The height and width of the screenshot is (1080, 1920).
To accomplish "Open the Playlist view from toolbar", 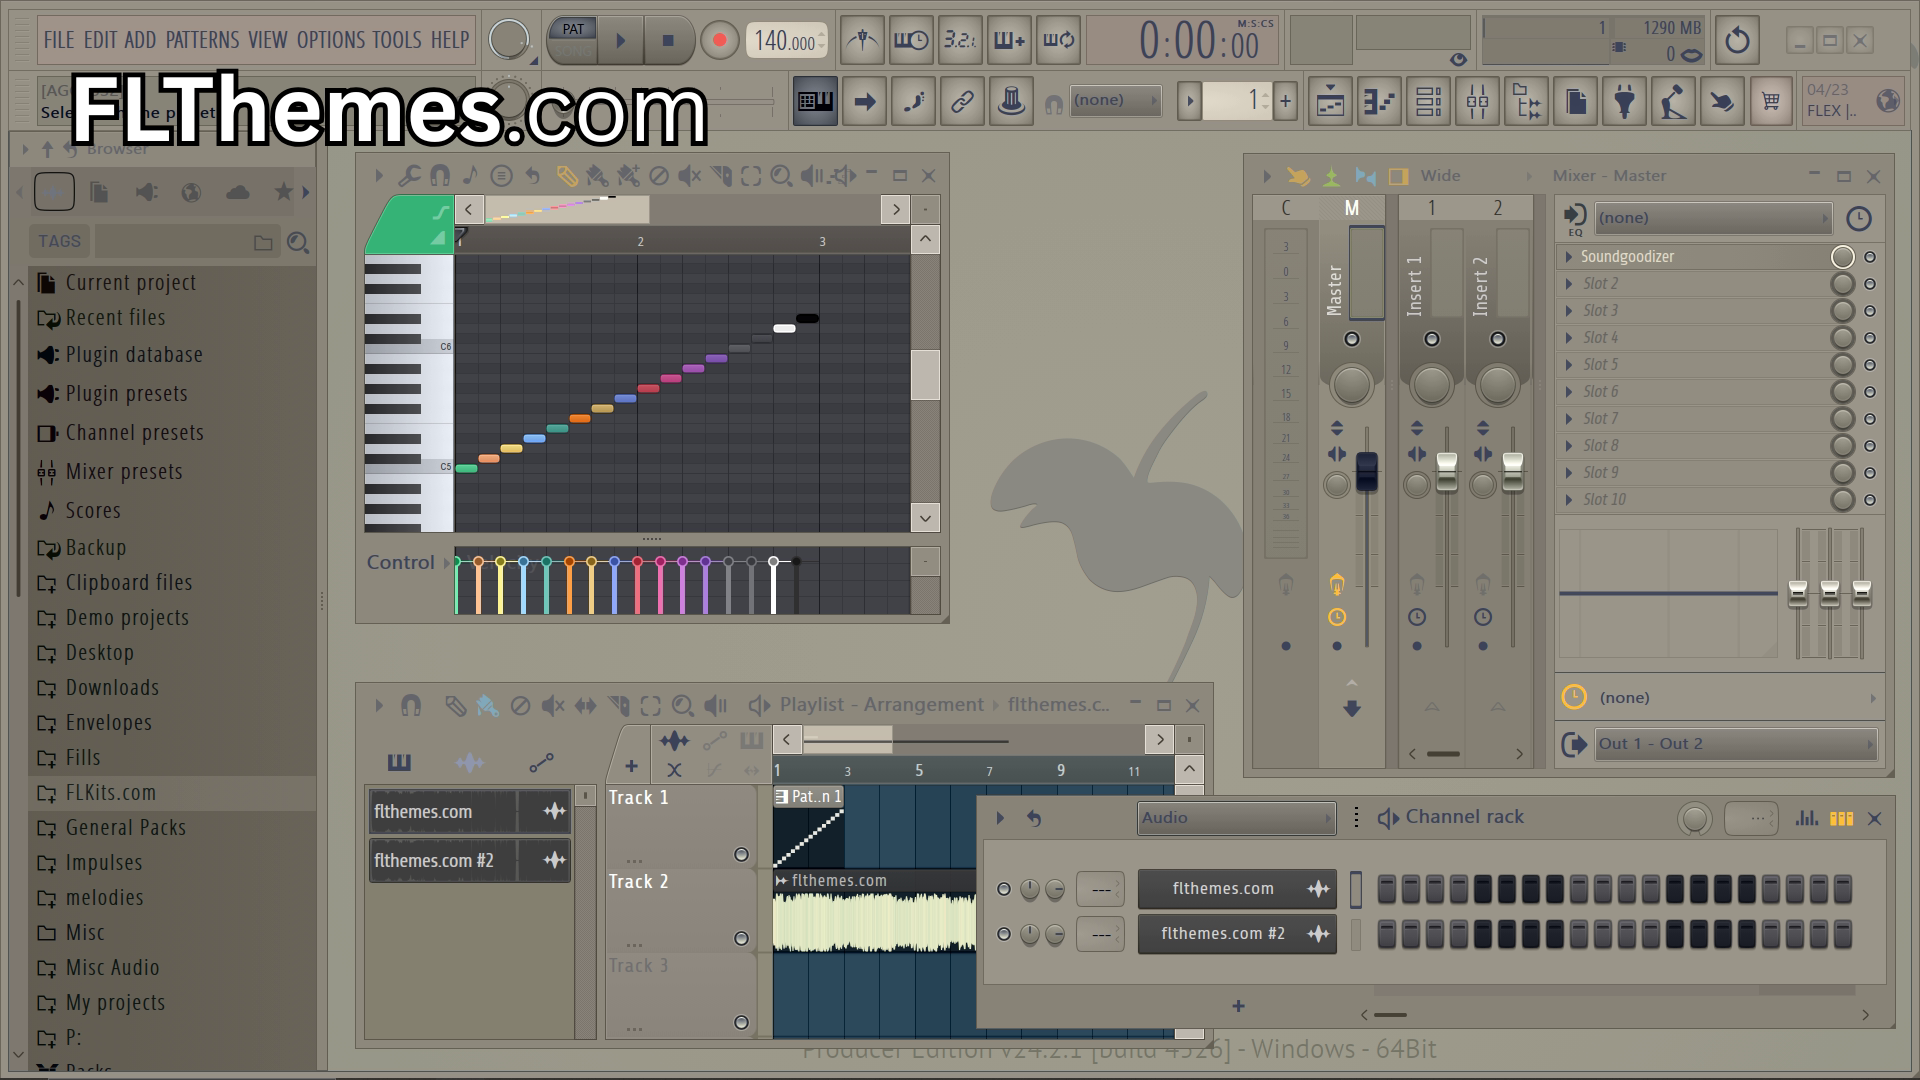I will pos(1330,101).
